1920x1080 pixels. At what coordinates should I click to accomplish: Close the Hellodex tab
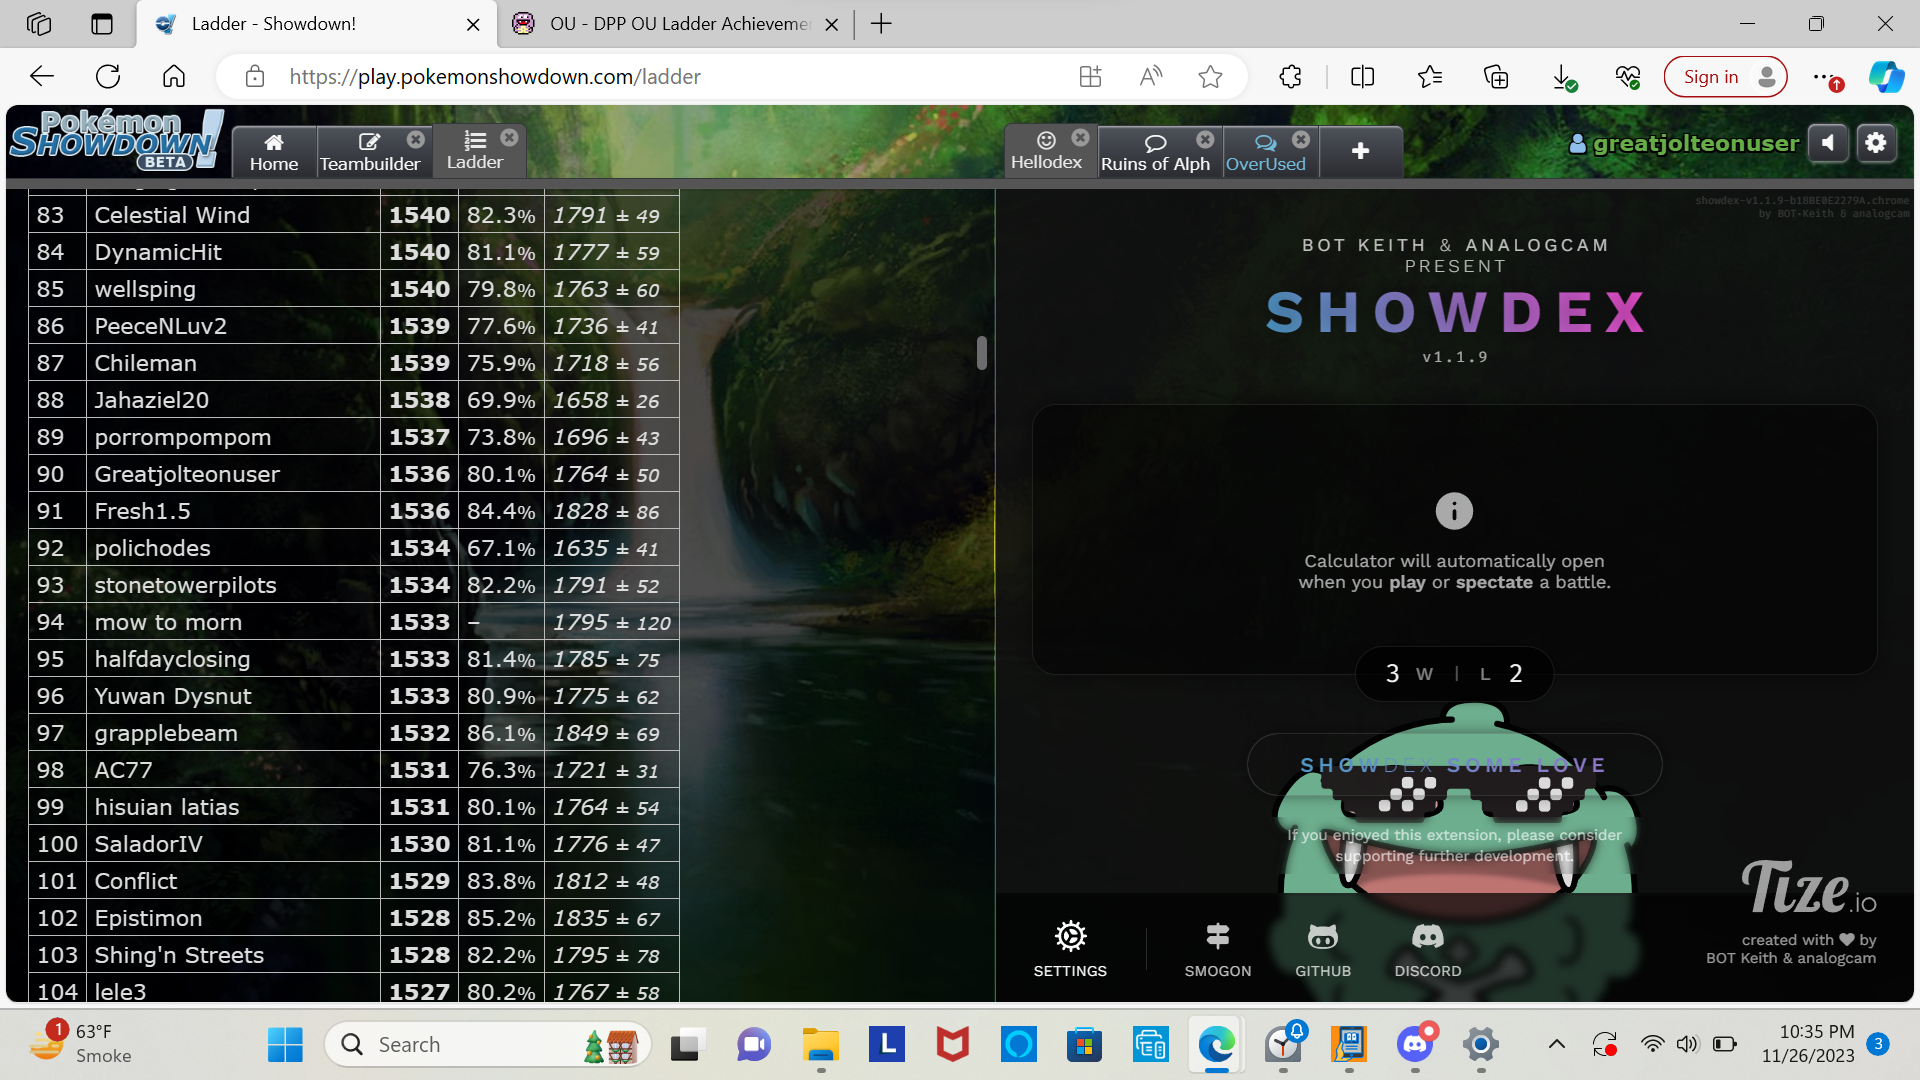[1080, 138]
